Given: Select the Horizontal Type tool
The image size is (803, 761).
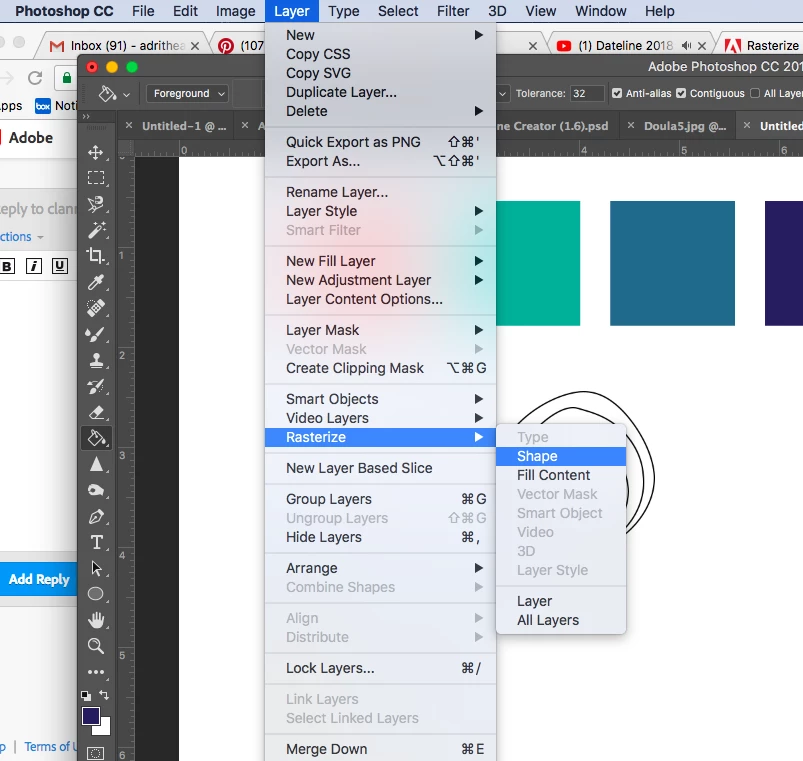Looking at the screenshot, I should (96, 542).
